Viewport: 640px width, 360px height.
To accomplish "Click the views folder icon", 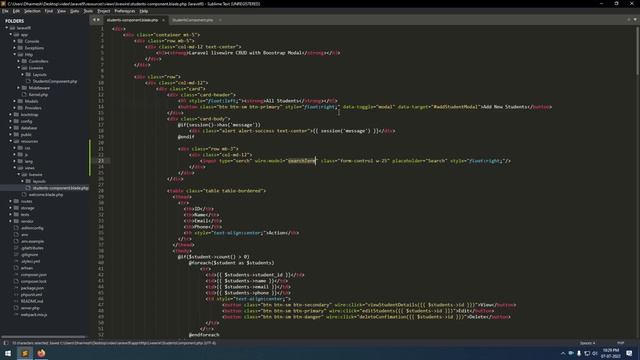I will [20, 168].
